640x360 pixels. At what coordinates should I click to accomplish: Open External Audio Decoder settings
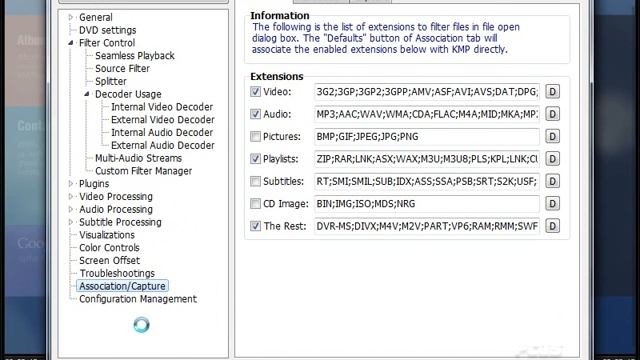pos(162,145)
